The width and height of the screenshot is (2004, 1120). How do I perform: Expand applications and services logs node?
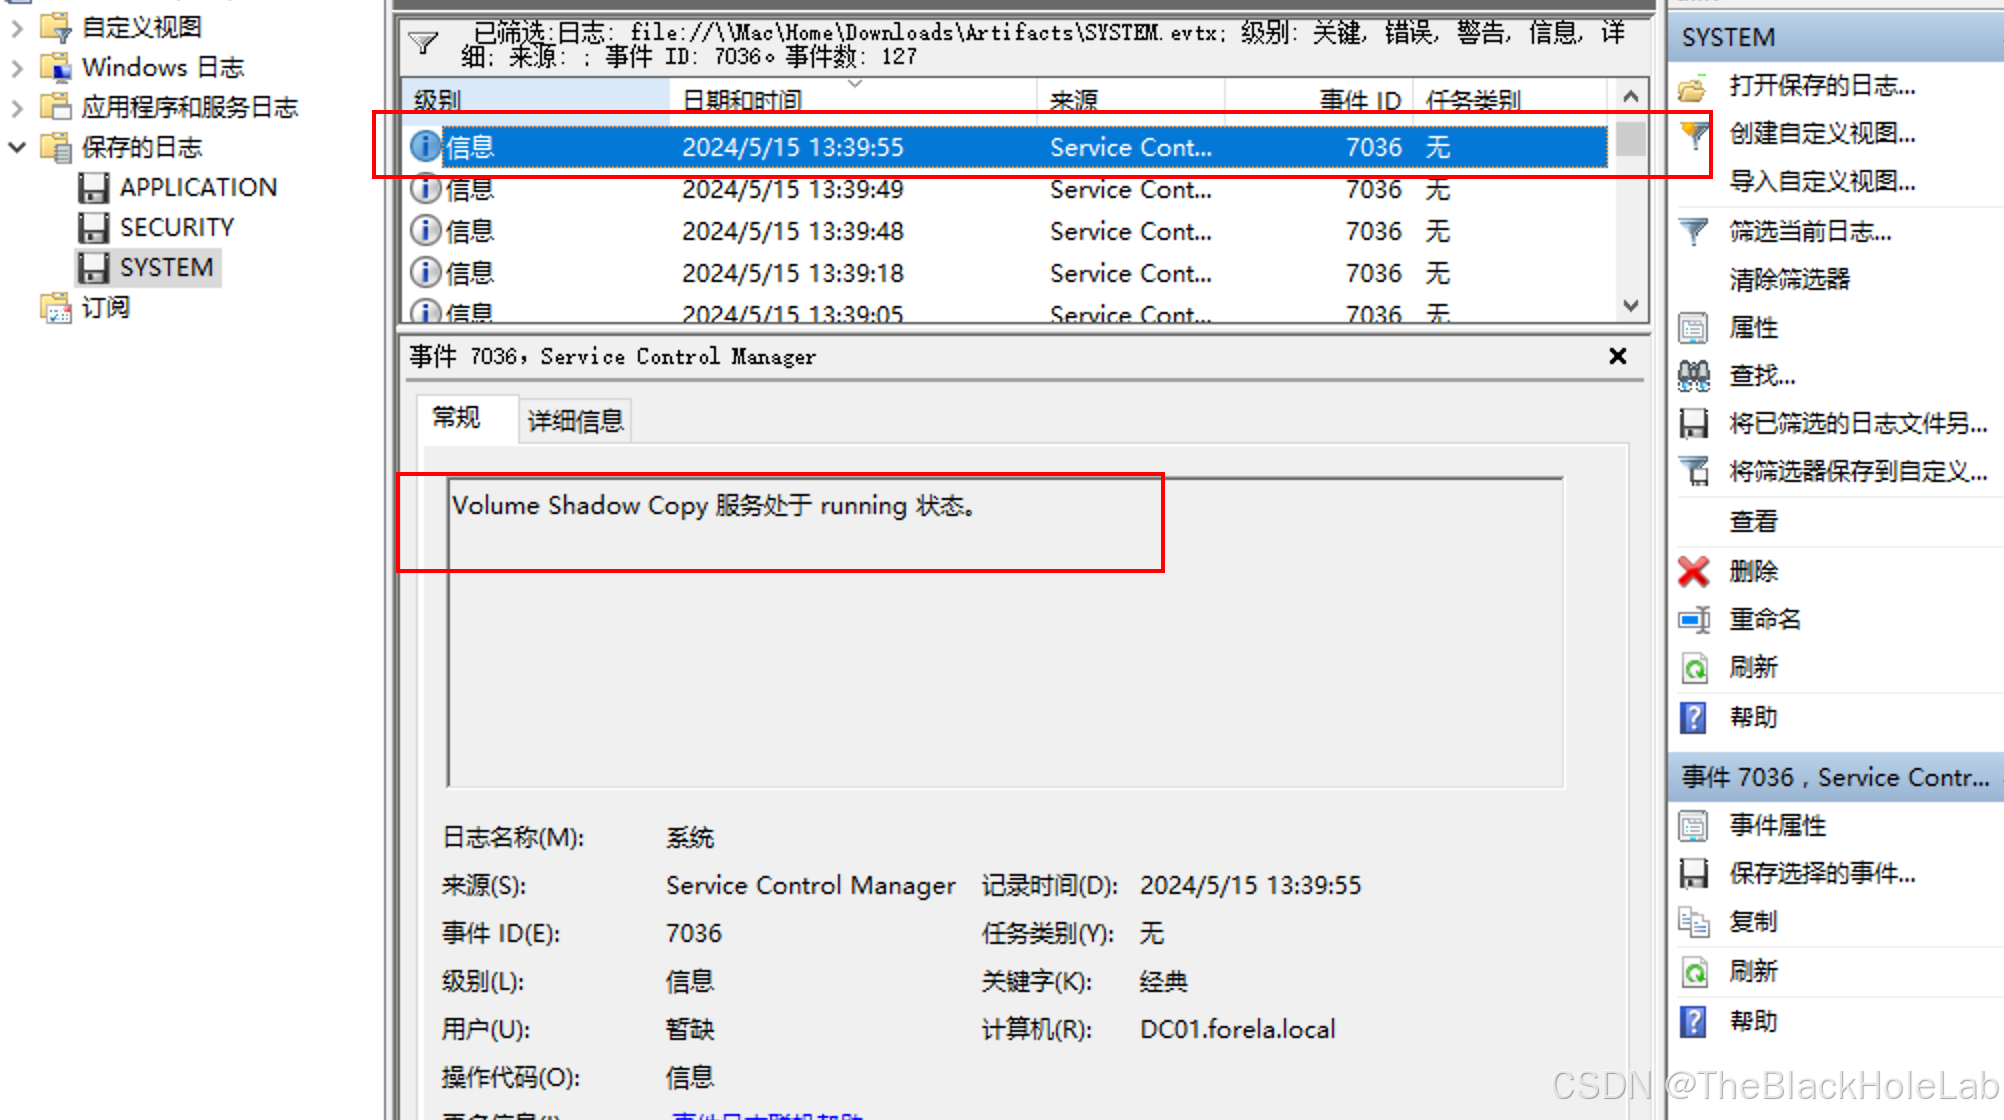click(17, 108)
